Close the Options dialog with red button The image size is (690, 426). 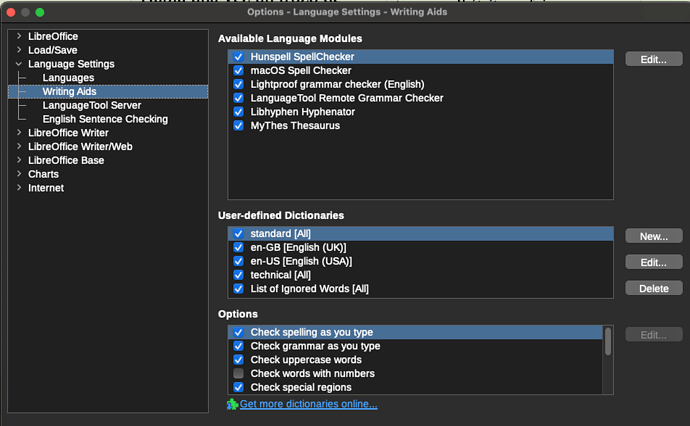click(11, 12)
